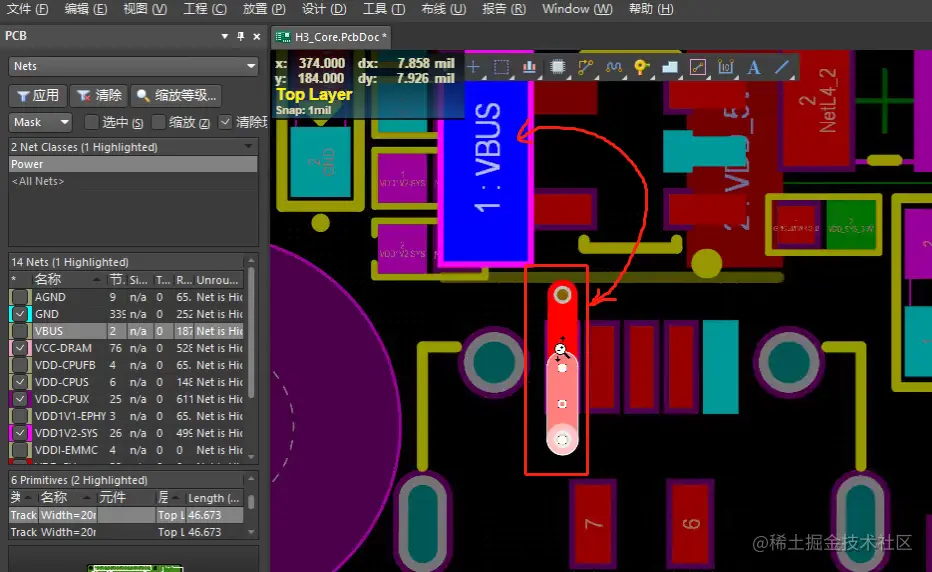Toggle VCC-DRAM net checkbox
The height and width of the screenshot is (572, 932).
pos(20,348)
